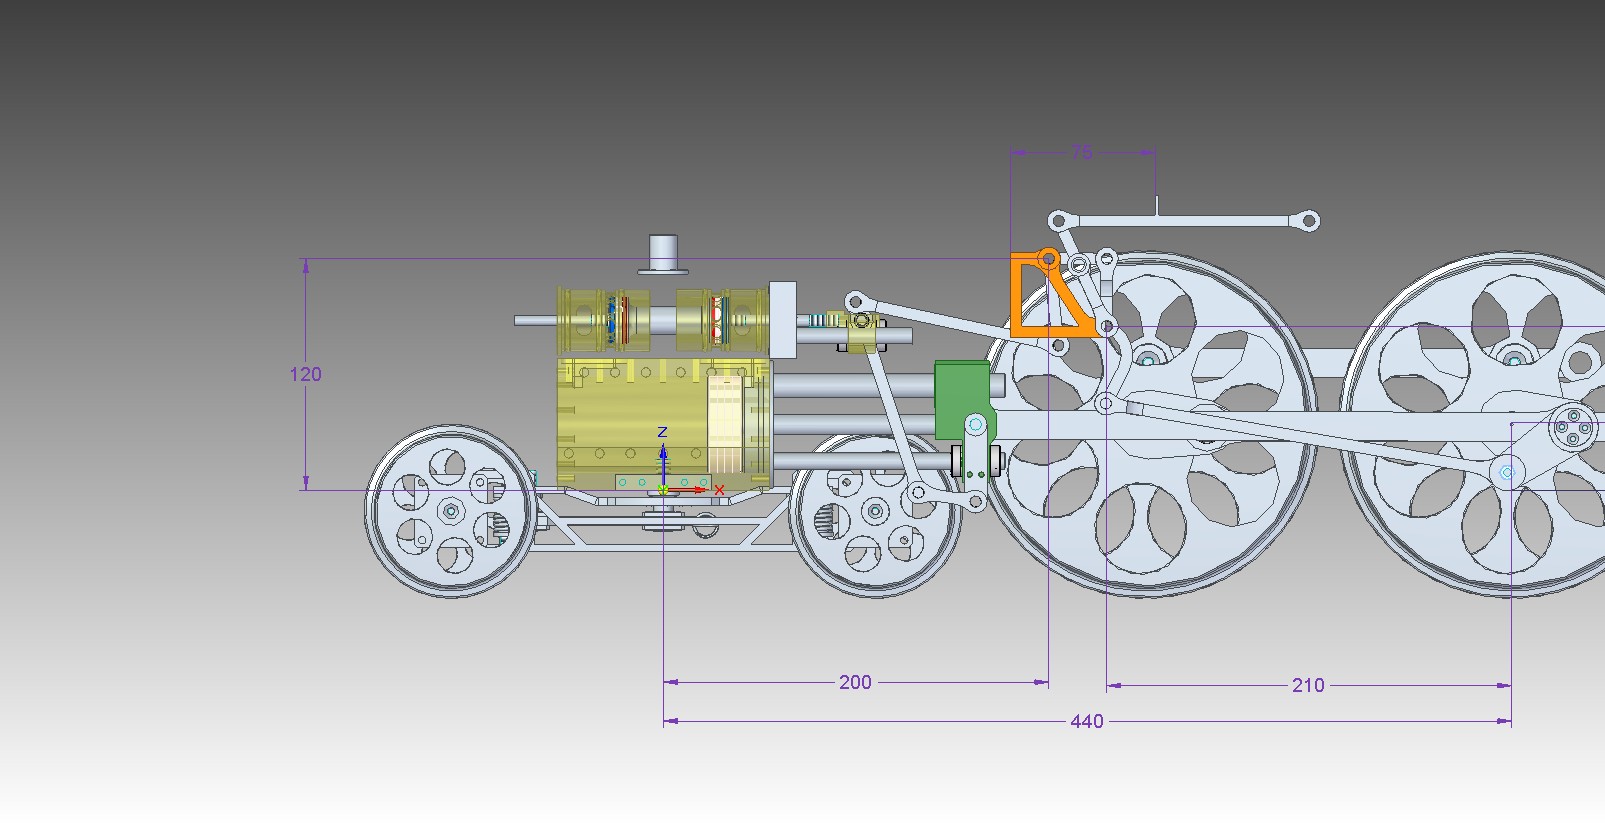Select the 210 dimension text
The image size is (1605, 823).
(x=1307, y=685)
